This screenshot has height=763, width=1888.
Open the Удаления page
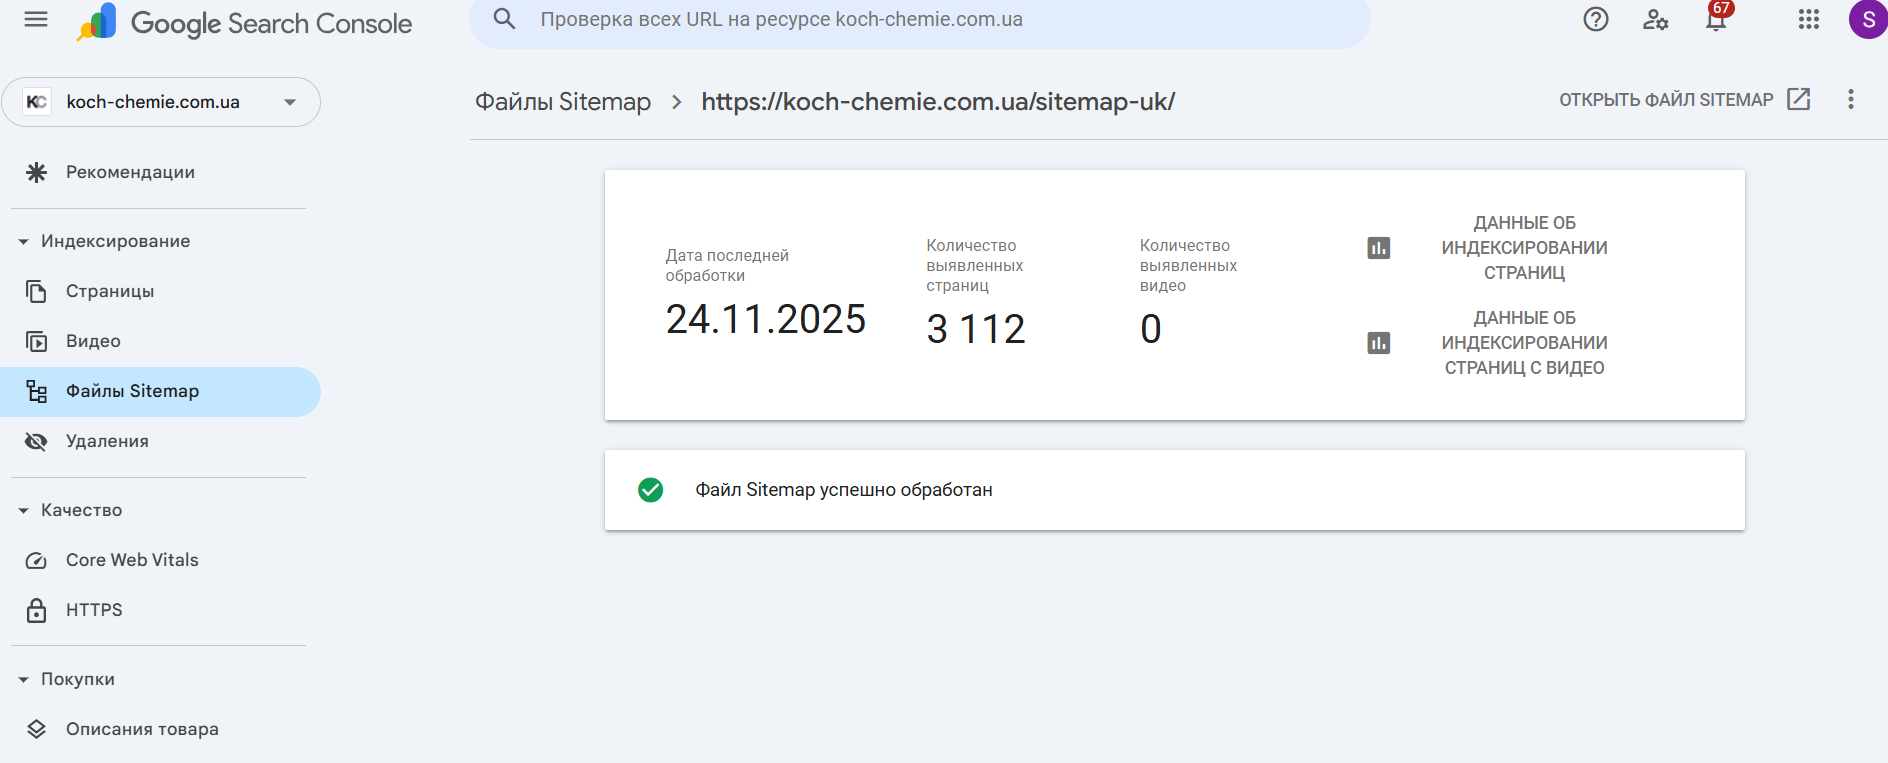coord(160,441)
